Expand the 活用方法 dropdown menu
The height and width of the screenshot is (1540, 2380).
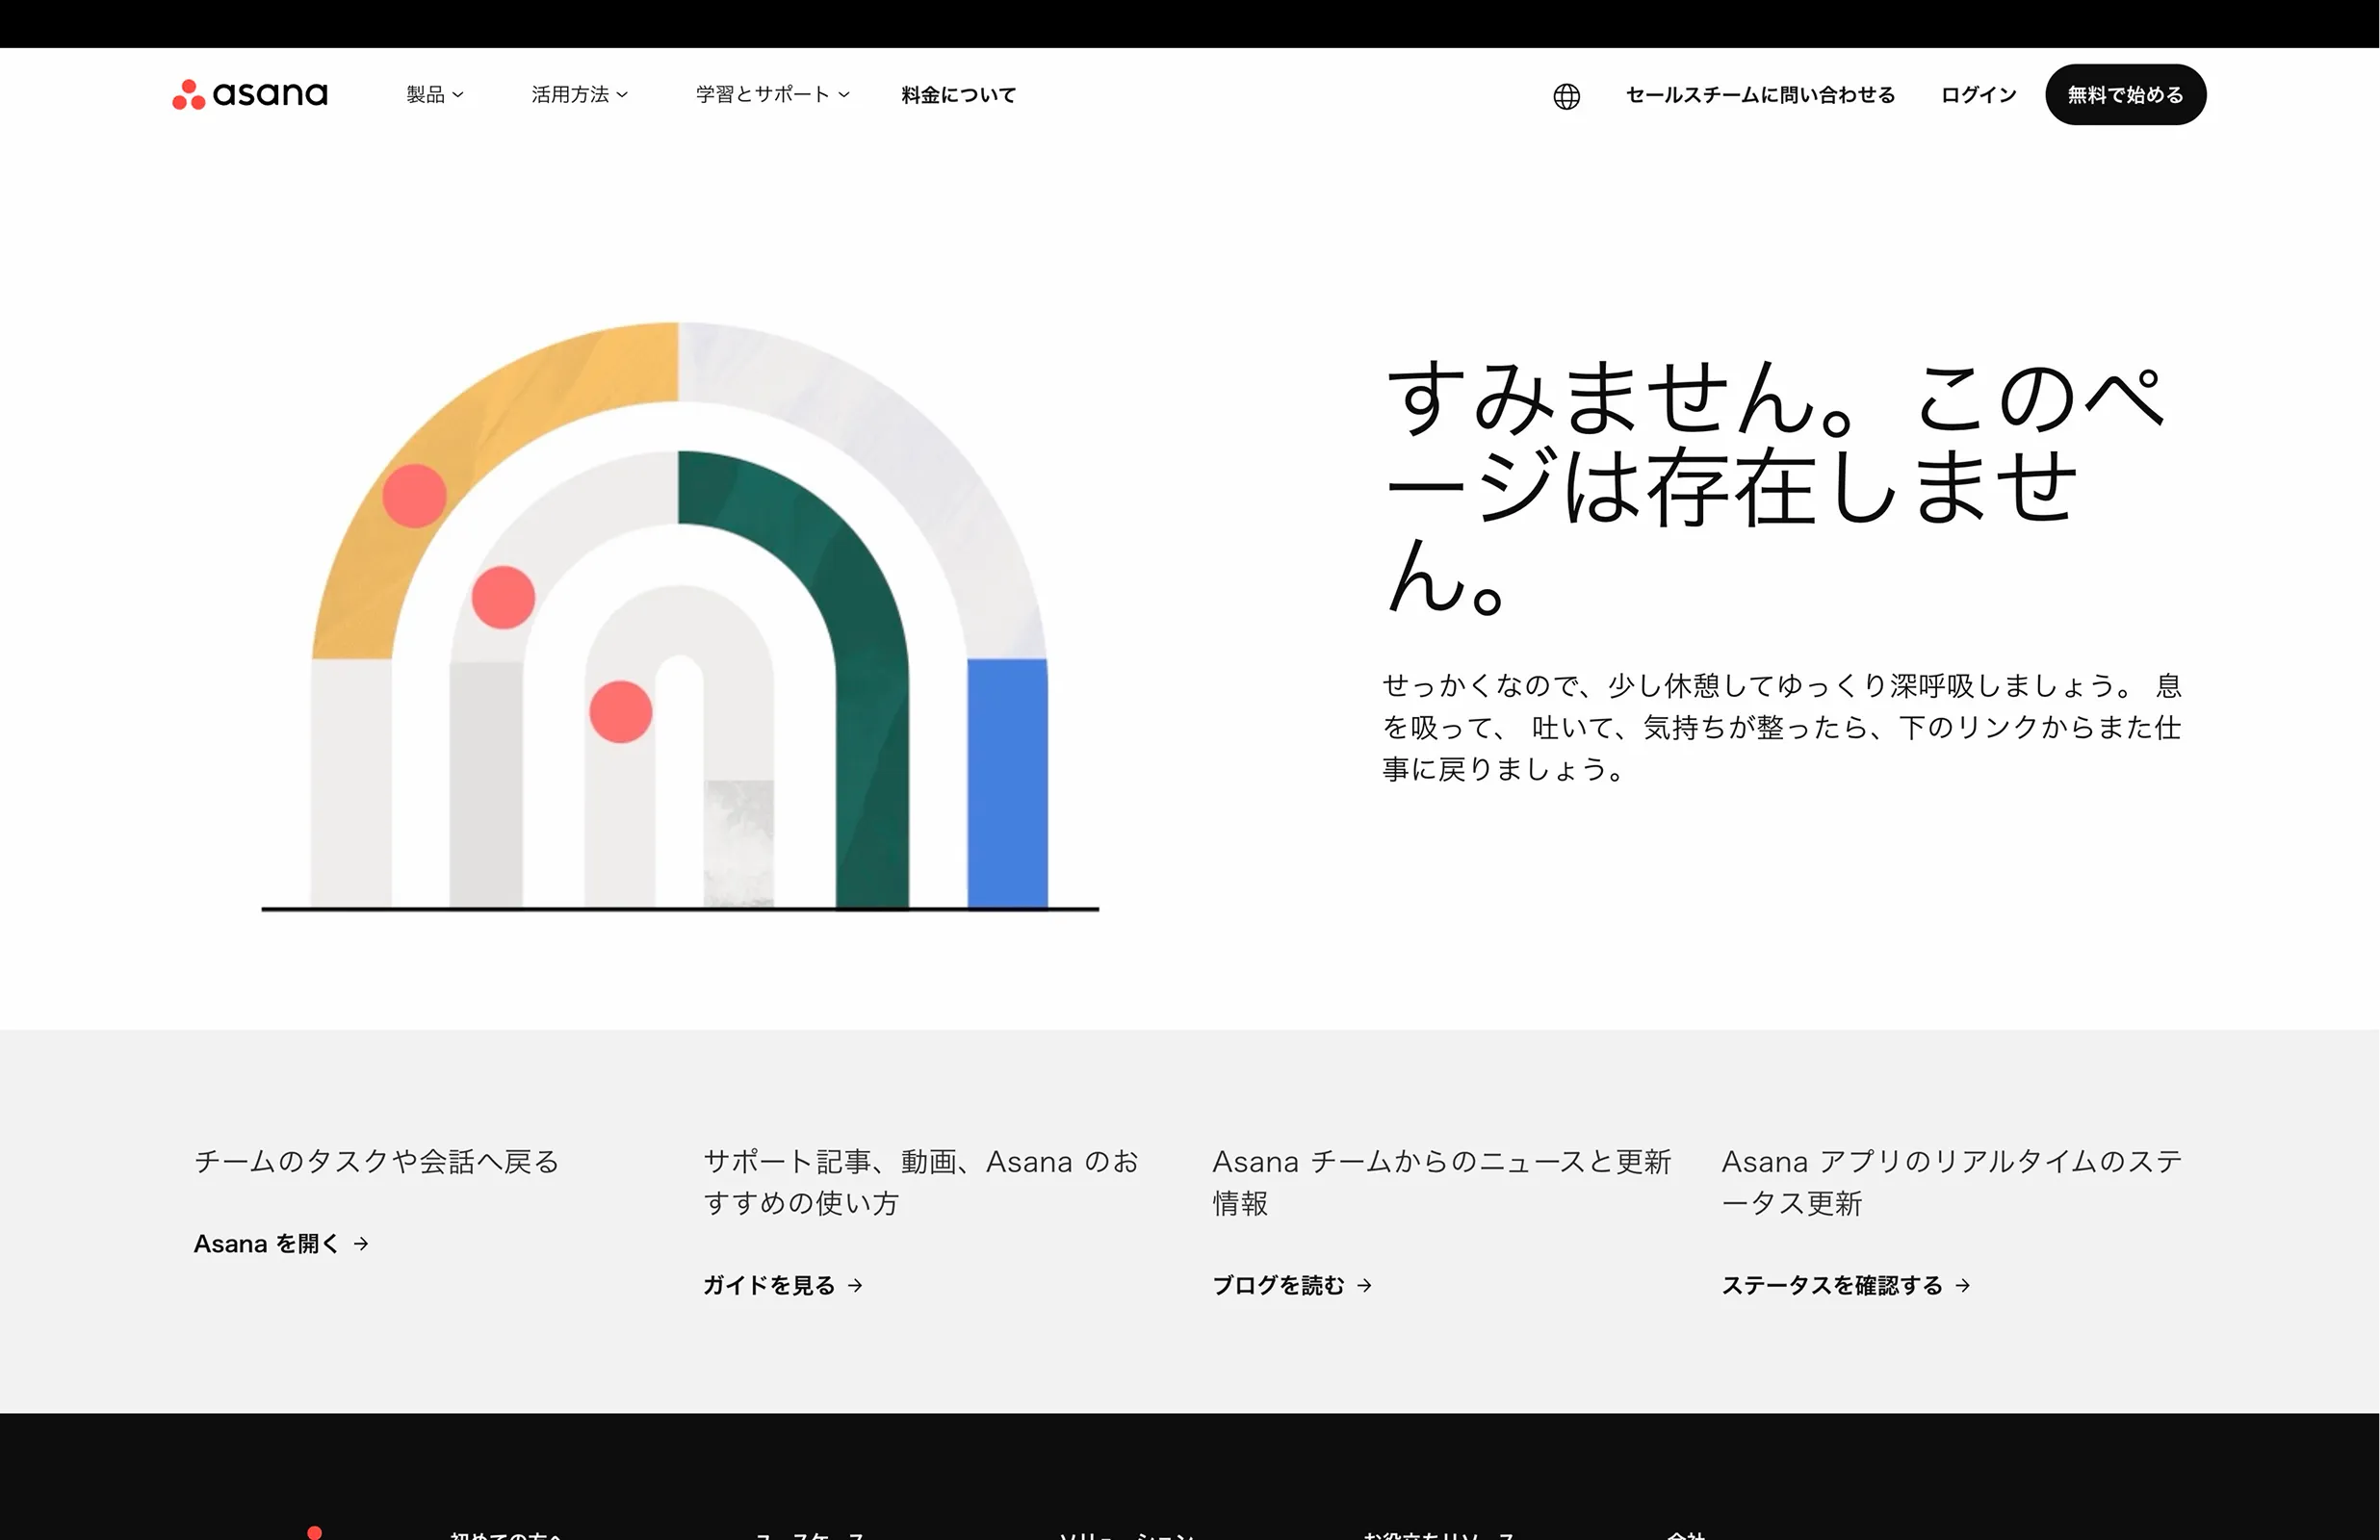[x=580, y=94]
